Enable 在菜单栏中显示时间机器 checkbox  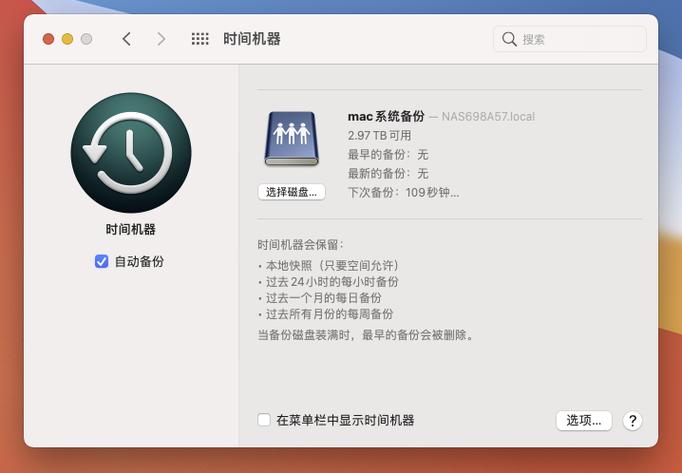264,420
